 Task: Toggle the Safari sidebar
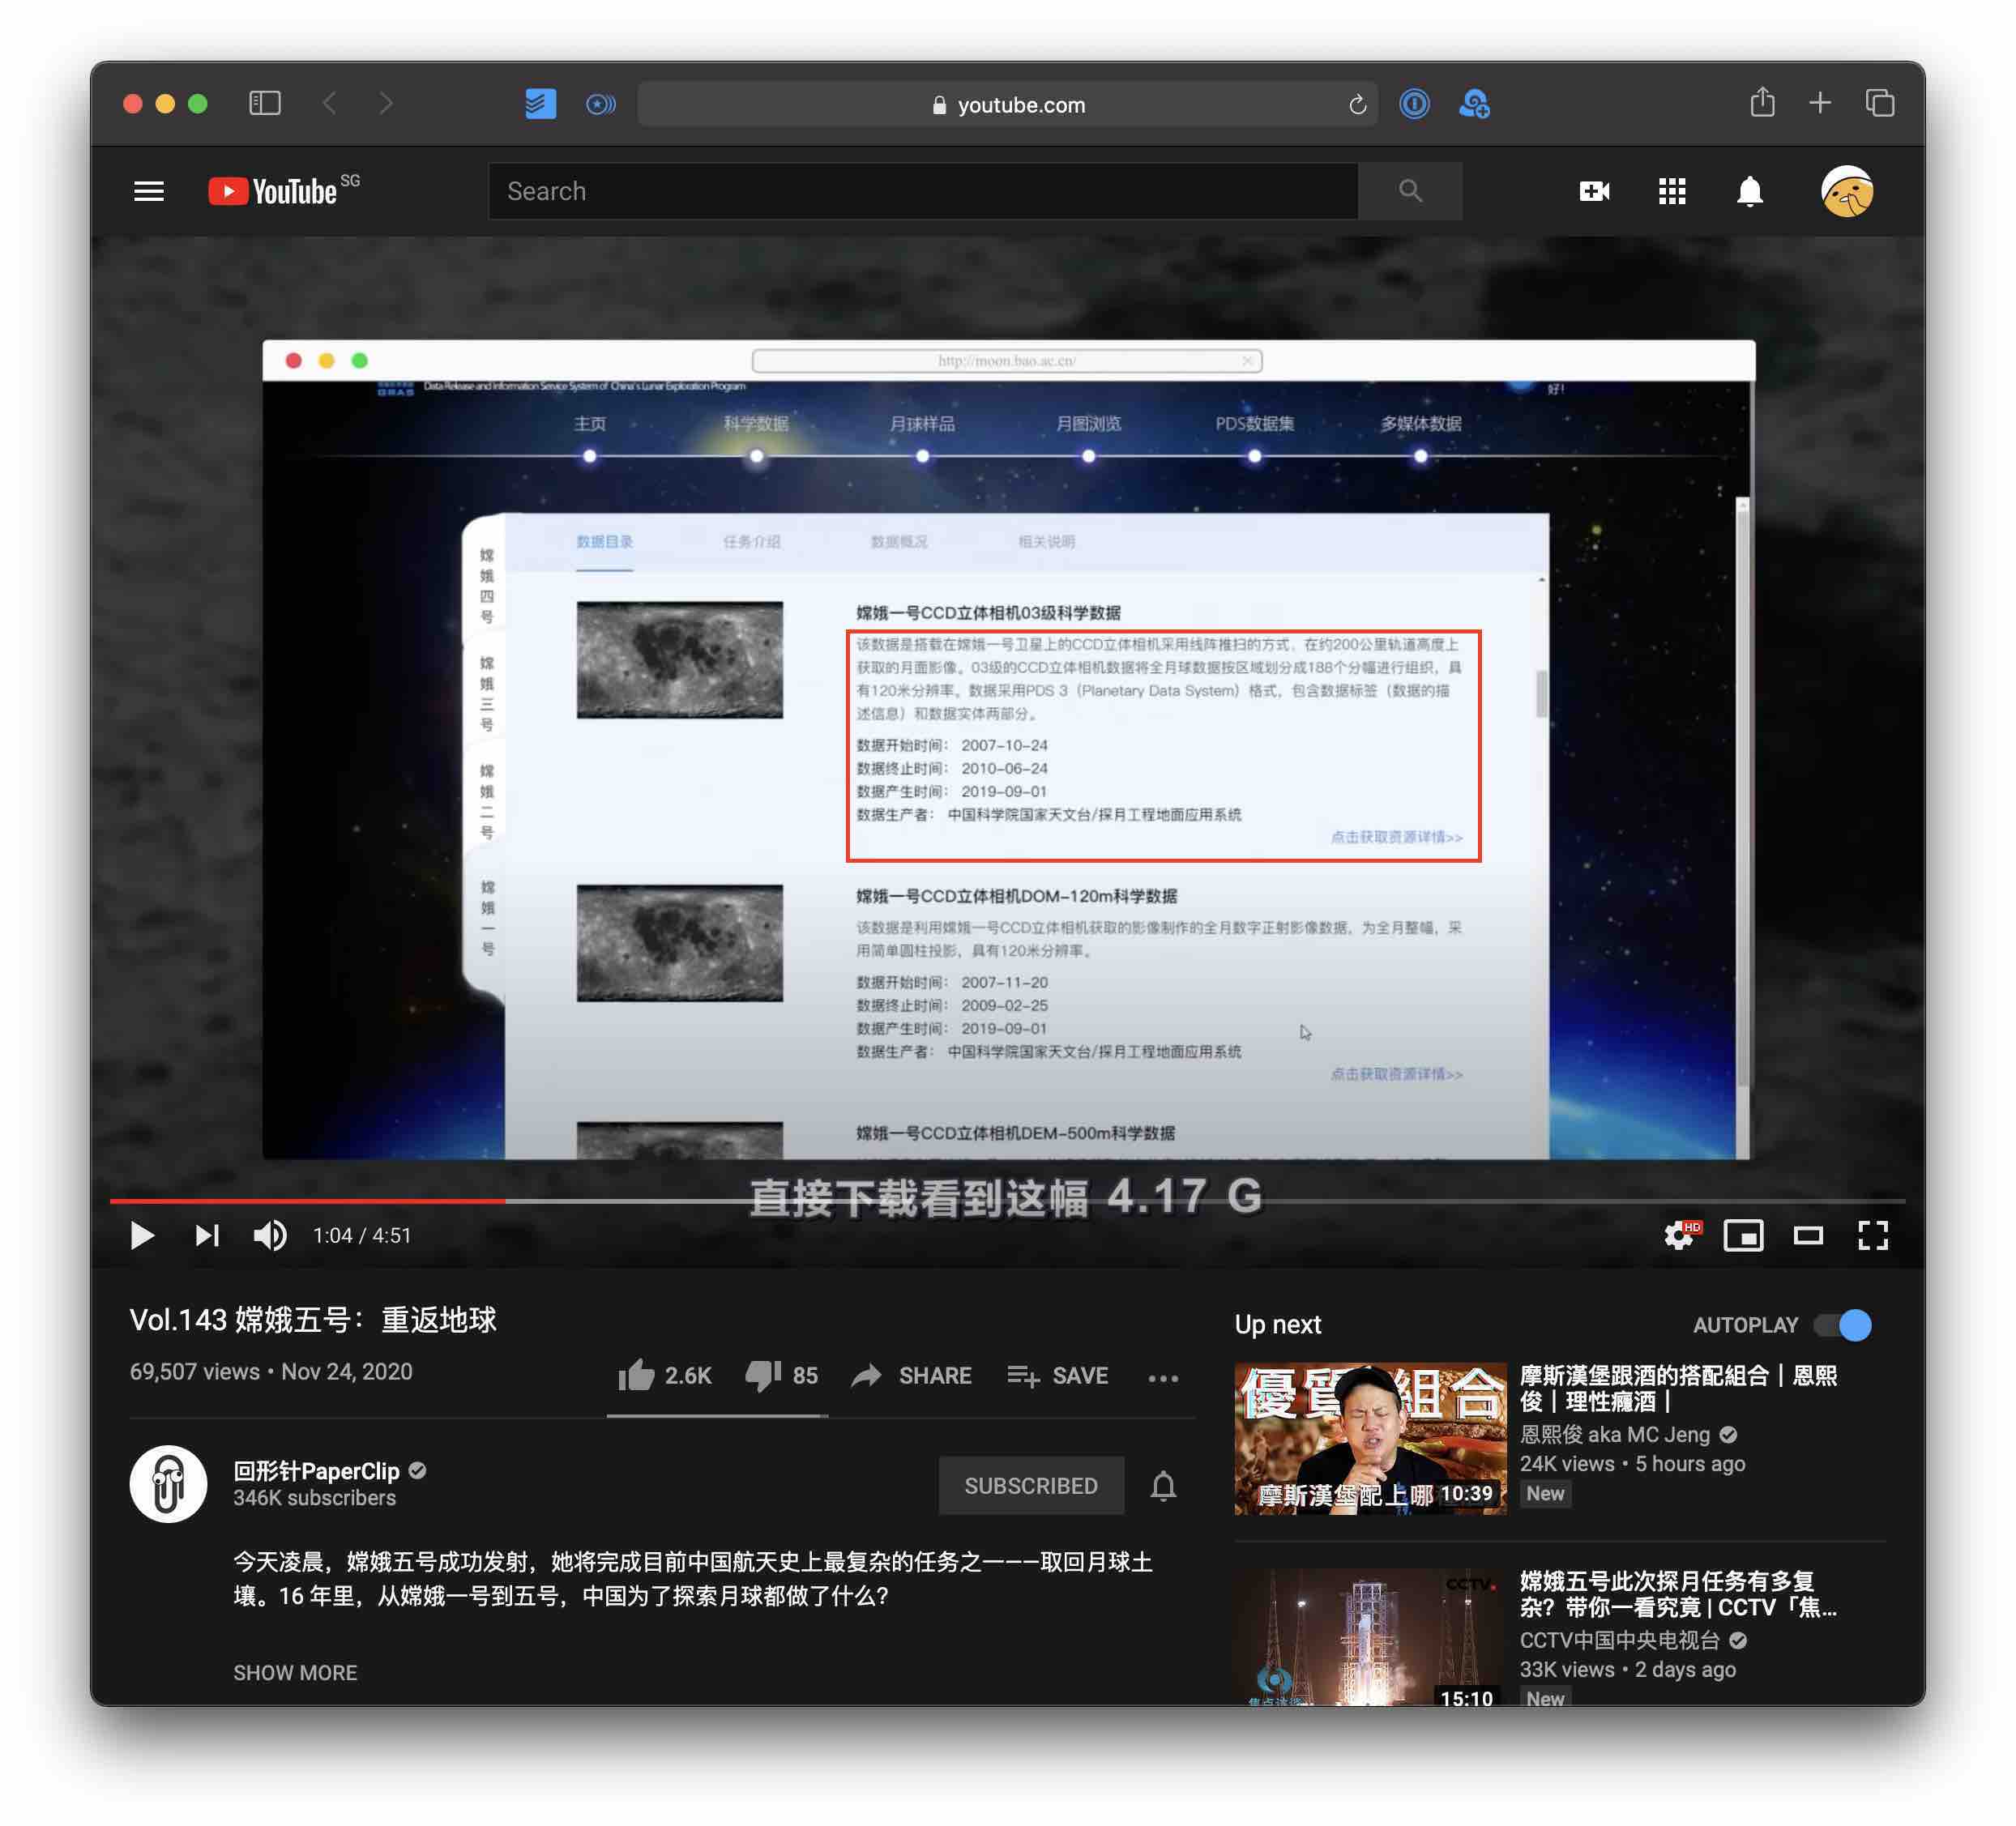click(265, 103)
